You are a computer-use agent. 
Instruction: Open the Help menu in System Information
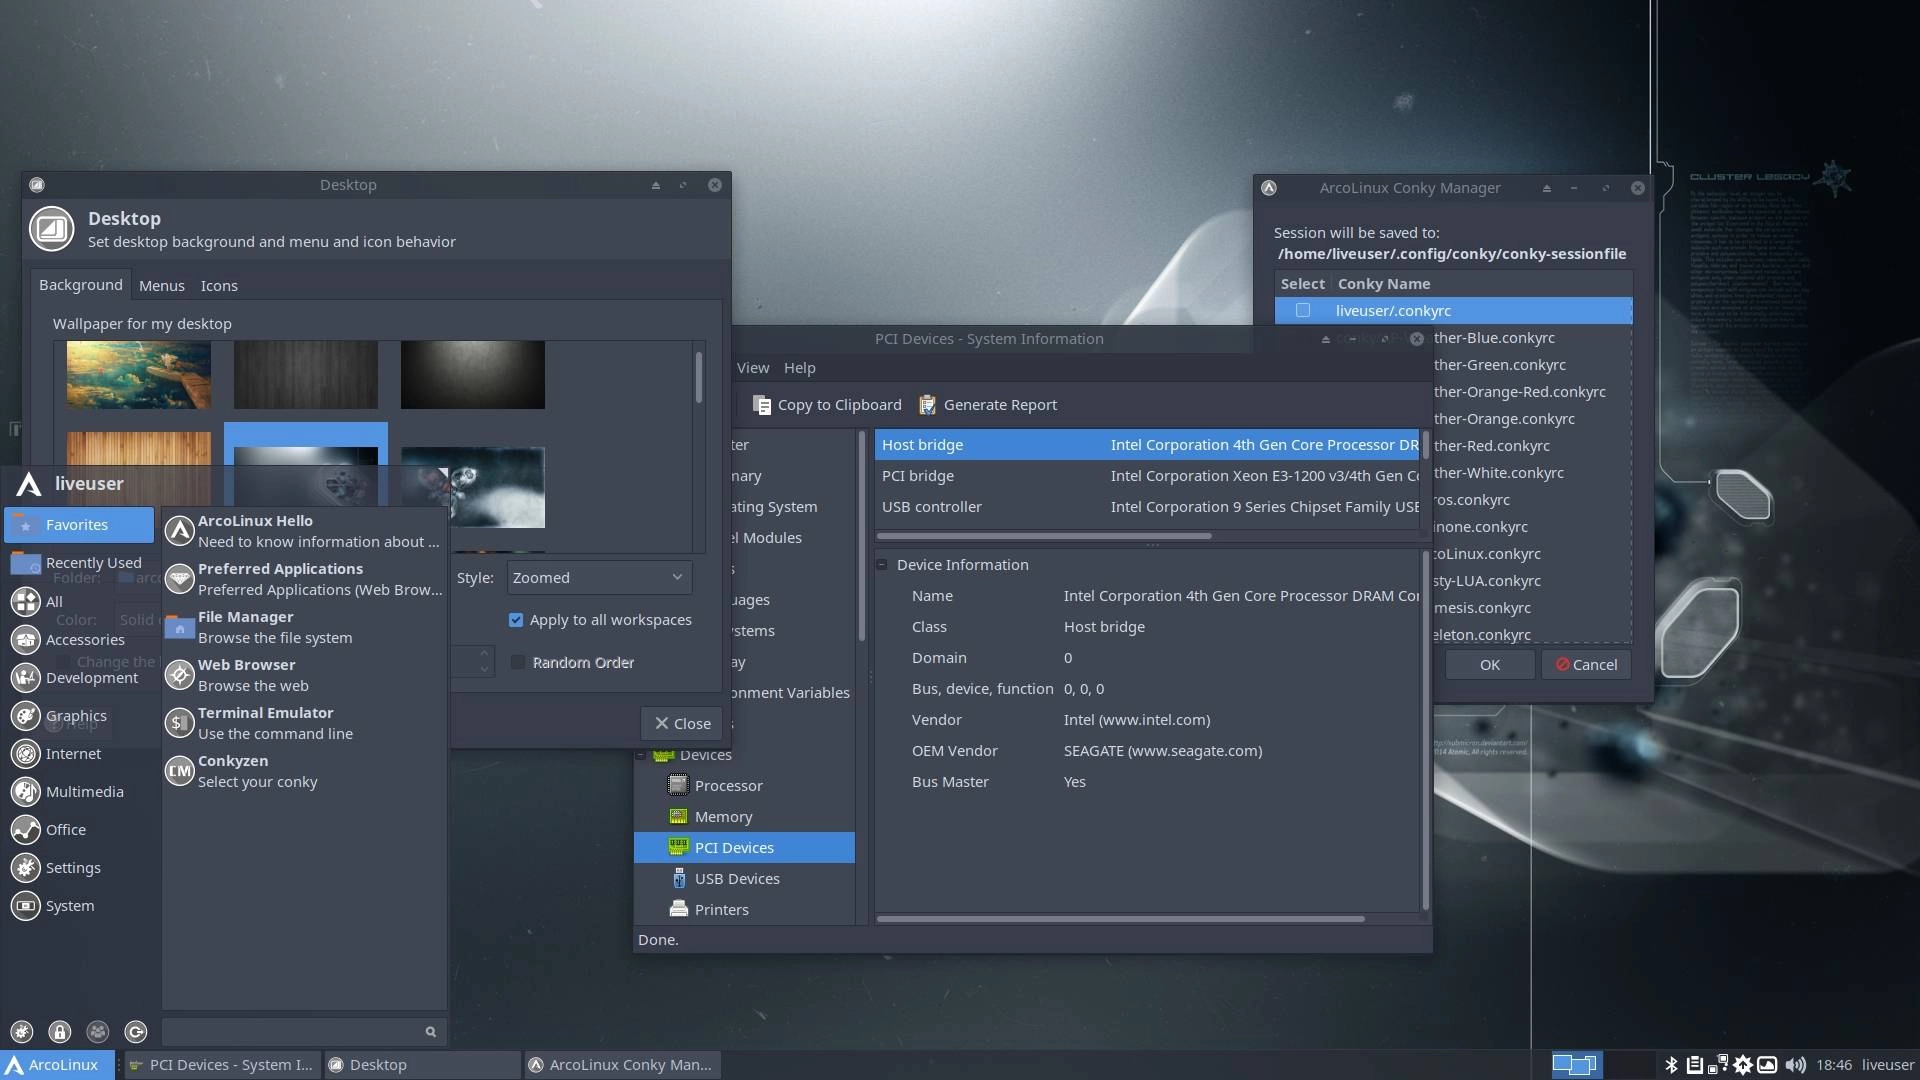[799, 368]
